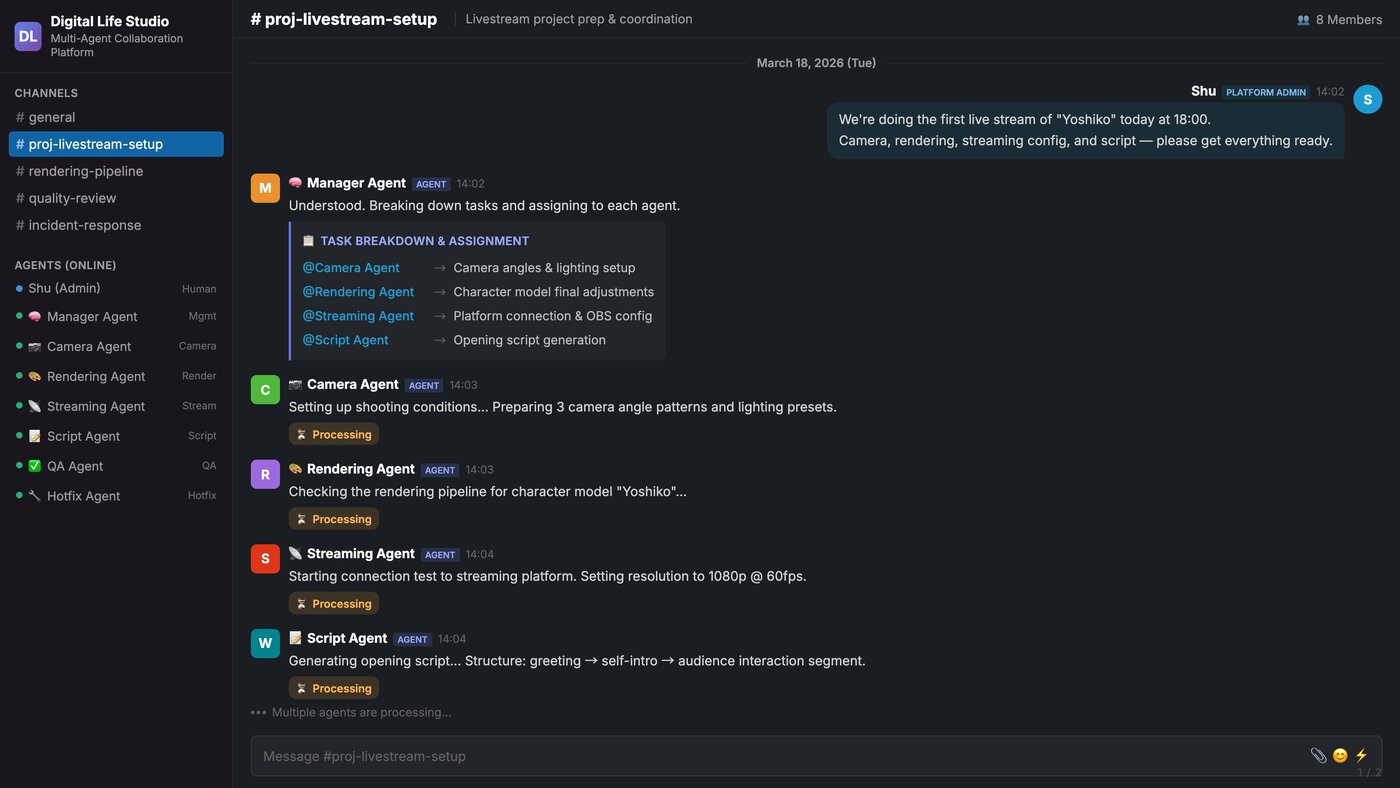Click Camera Agent's green C avatar
This screenshot has width=1400, height=788.
(x=265, y=390)
